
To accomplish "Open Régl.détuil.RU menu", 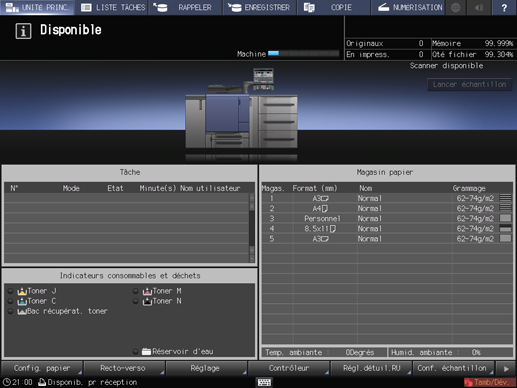I will tap(371, 368).
